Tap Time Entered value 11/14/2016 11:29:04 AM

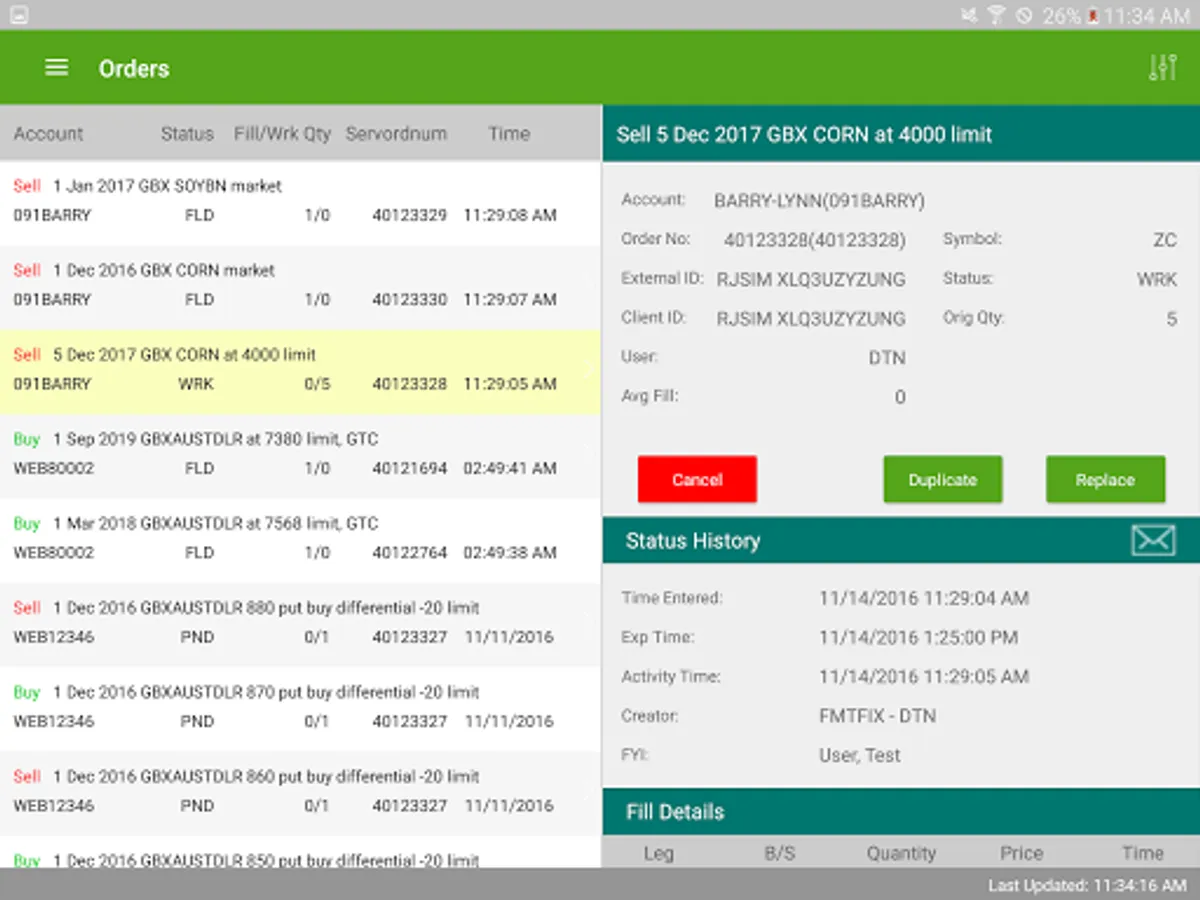point(924,599)
